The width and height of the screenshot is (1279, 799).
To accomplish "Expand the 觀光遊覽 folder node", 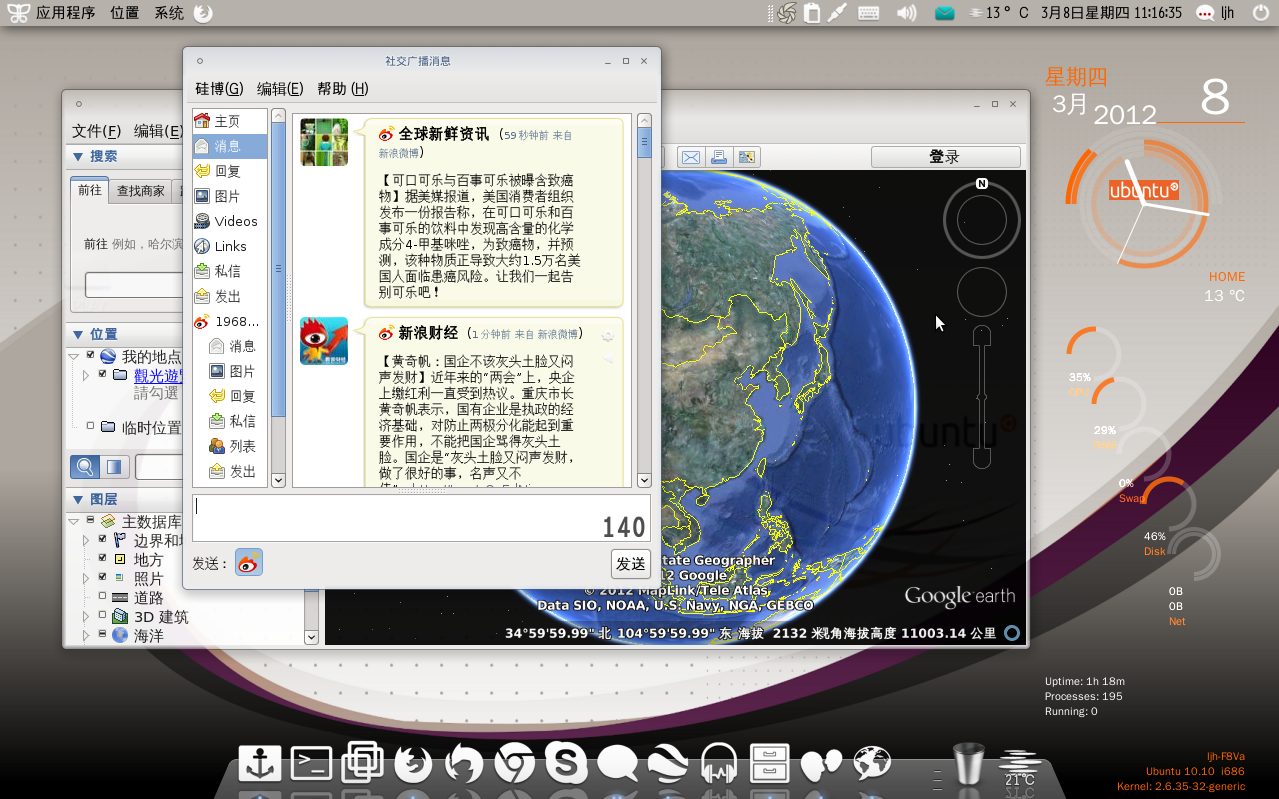I will [86, 375].
